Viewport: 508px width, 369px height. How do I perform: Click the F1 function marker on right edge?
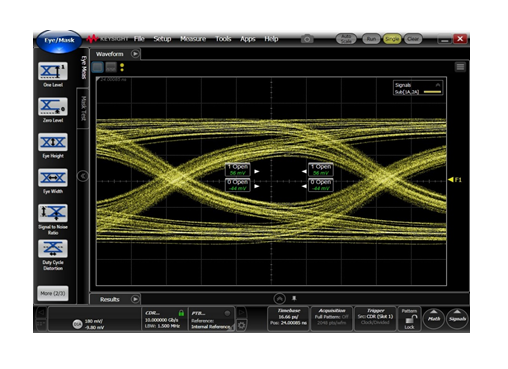pyautogui.click(x=455, y=180)
